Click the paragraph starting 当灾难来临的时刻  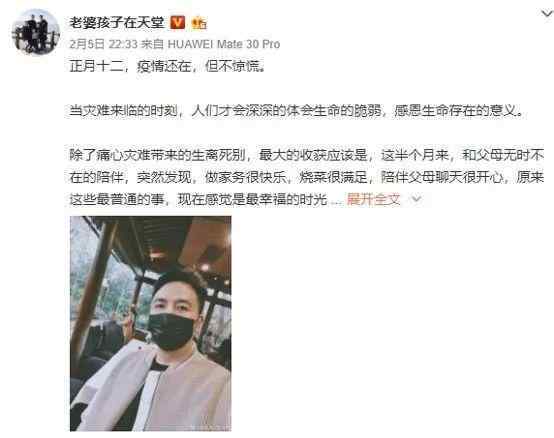click(296, 111)
